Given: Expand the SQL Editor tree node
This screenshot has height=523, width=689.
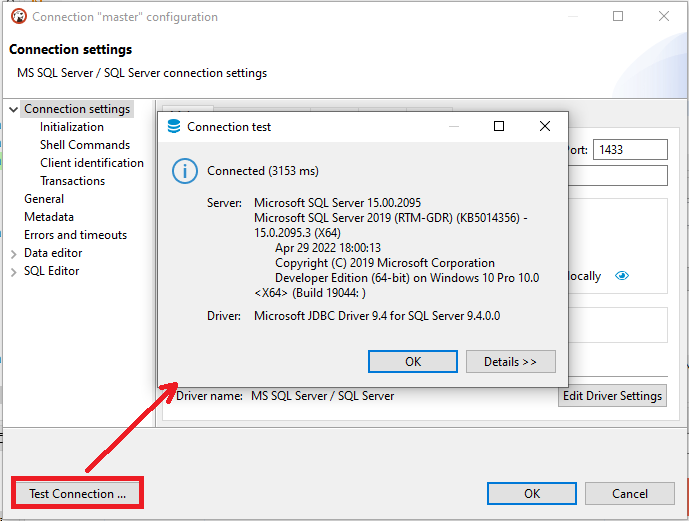Looking at the screenshot, I should [14, 272].
